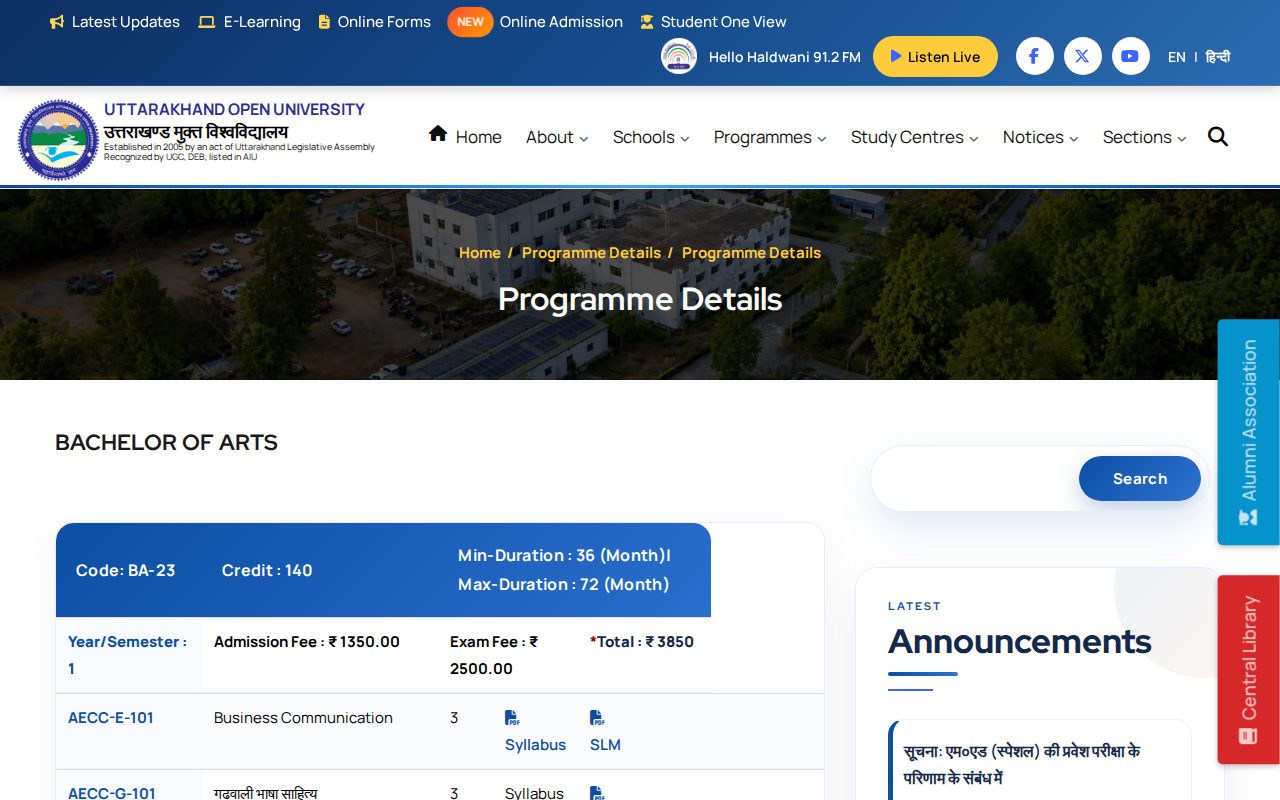This screenshot has height=800, width=1280.
Task: Click the blue Search button
Action: (x=1140, y=479)
